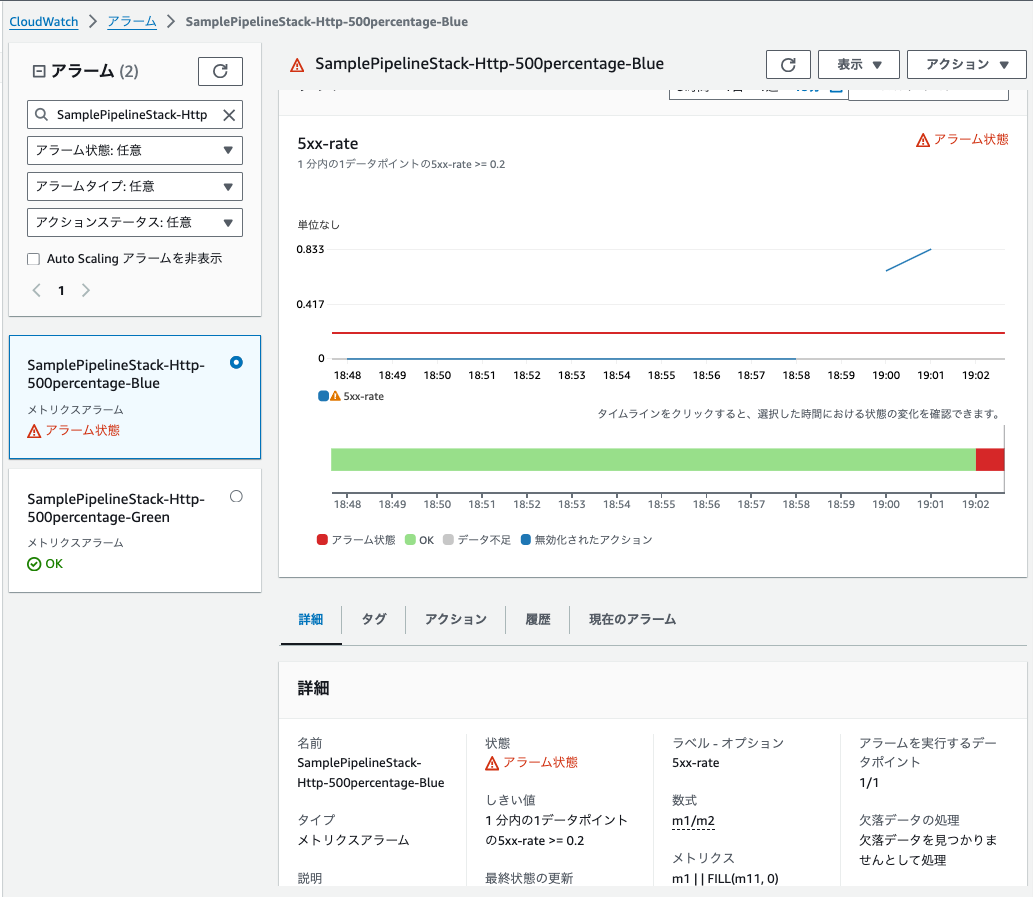Refresh the alarm list in the sidebar
1033x897 pixels.
[x=220, y=71]
